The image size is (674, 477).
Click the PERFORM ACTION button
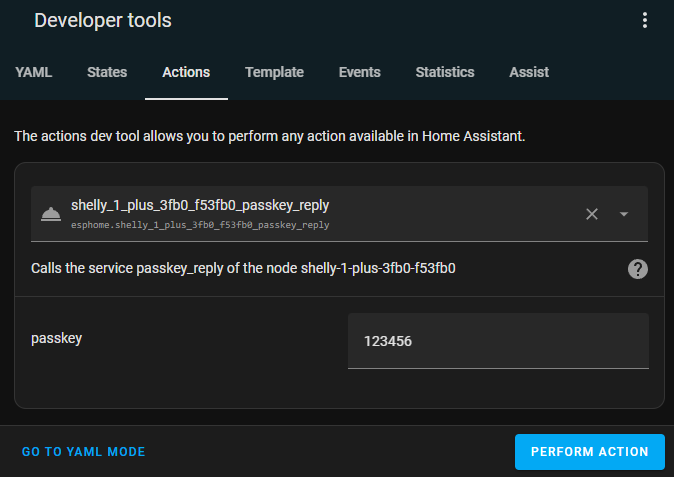pos(590,452)
